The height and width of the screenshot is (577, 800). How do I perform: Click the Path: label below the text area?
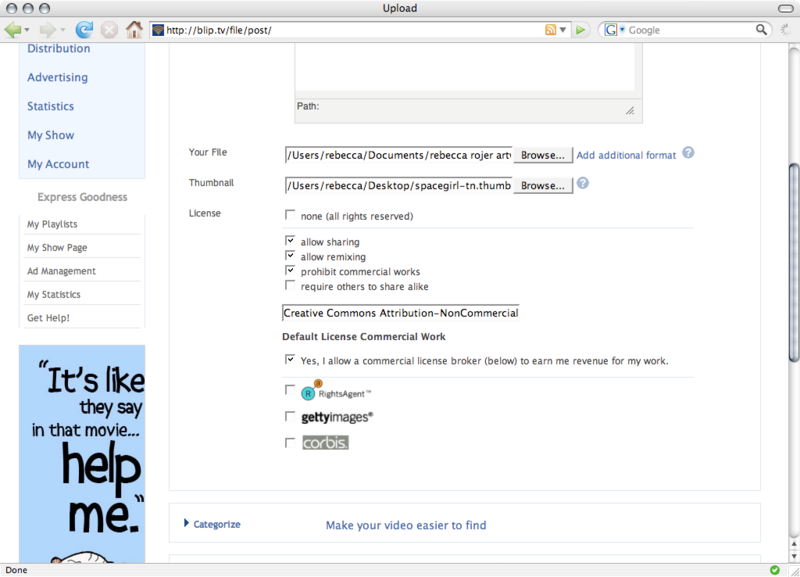pyautogui.click(x=308, y=106)
